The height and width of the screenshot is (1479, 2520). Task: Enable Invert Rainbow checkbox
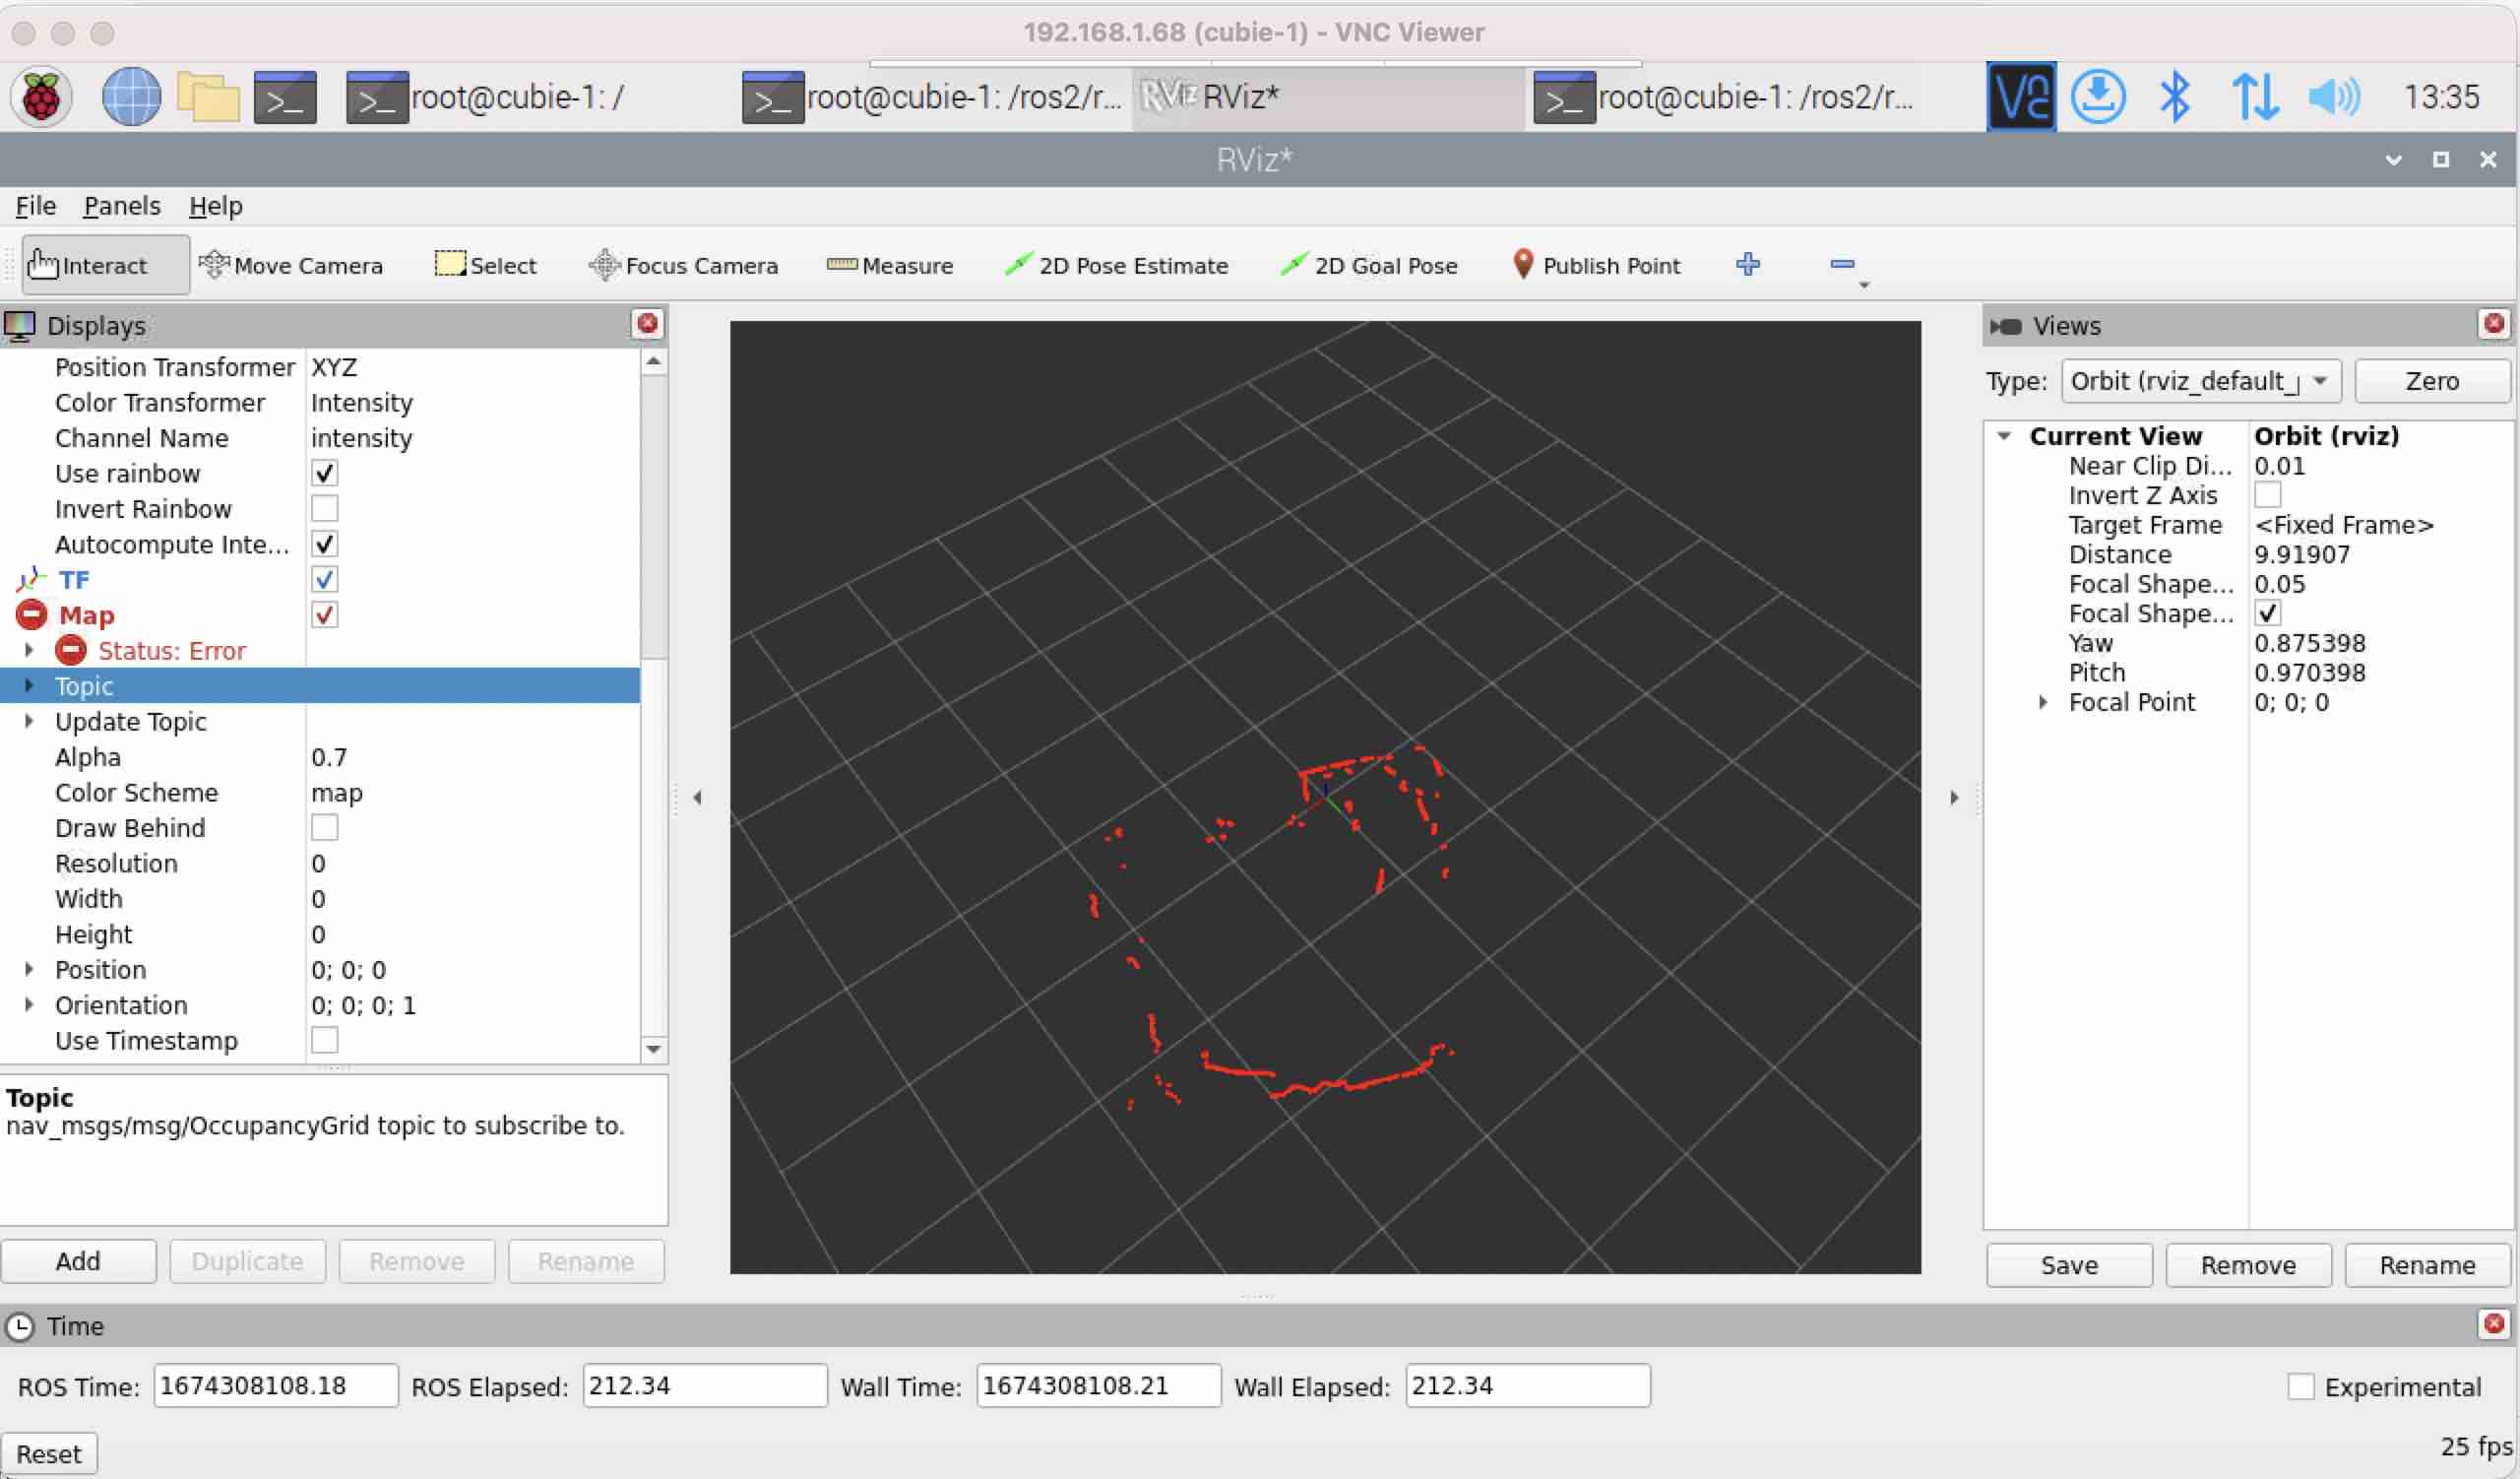322,509
